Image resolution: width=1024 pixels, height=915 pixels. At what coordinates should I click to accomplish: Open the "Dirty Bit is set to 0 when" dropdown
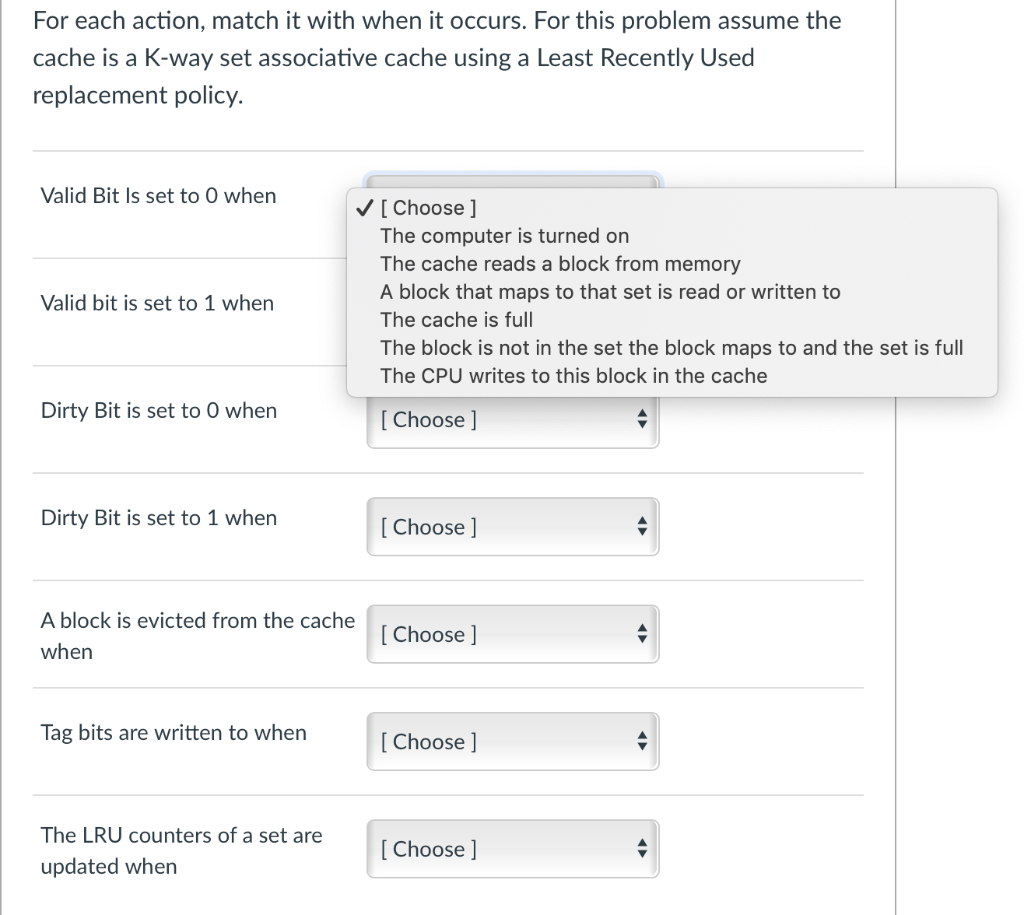point(513,420)
